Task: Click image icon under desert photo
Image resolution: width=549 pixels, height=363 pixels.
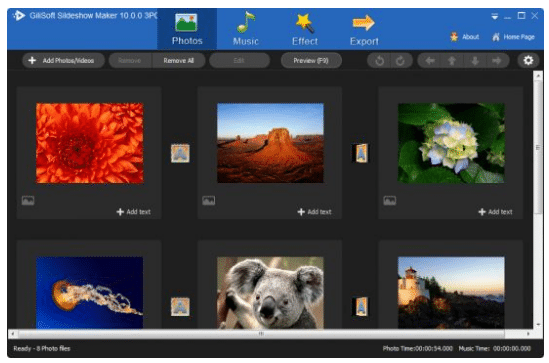Action: [x=209, y=201]
